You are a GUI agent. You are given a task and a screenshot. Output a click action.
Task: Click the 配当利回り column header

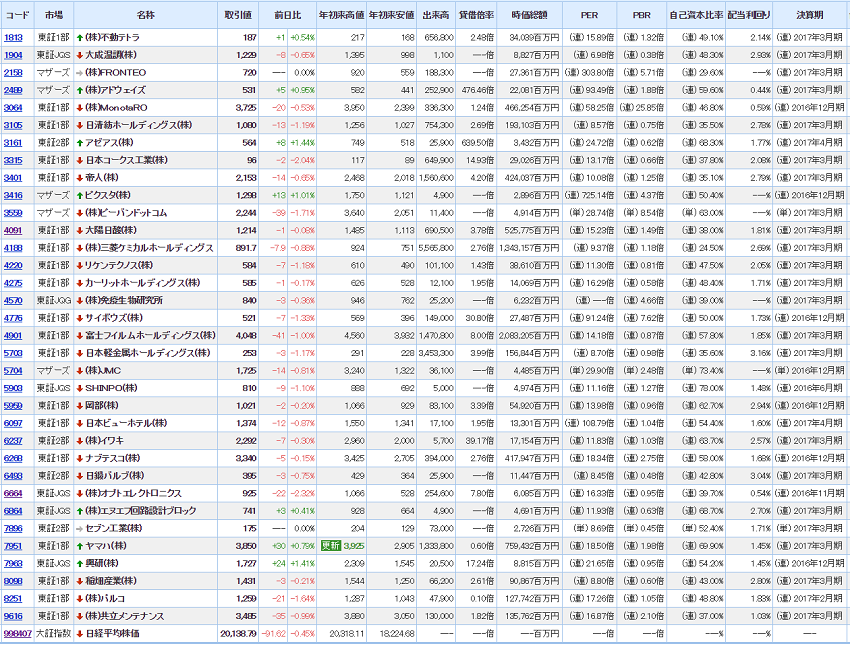pyautogui.click(x=749, y=15)
